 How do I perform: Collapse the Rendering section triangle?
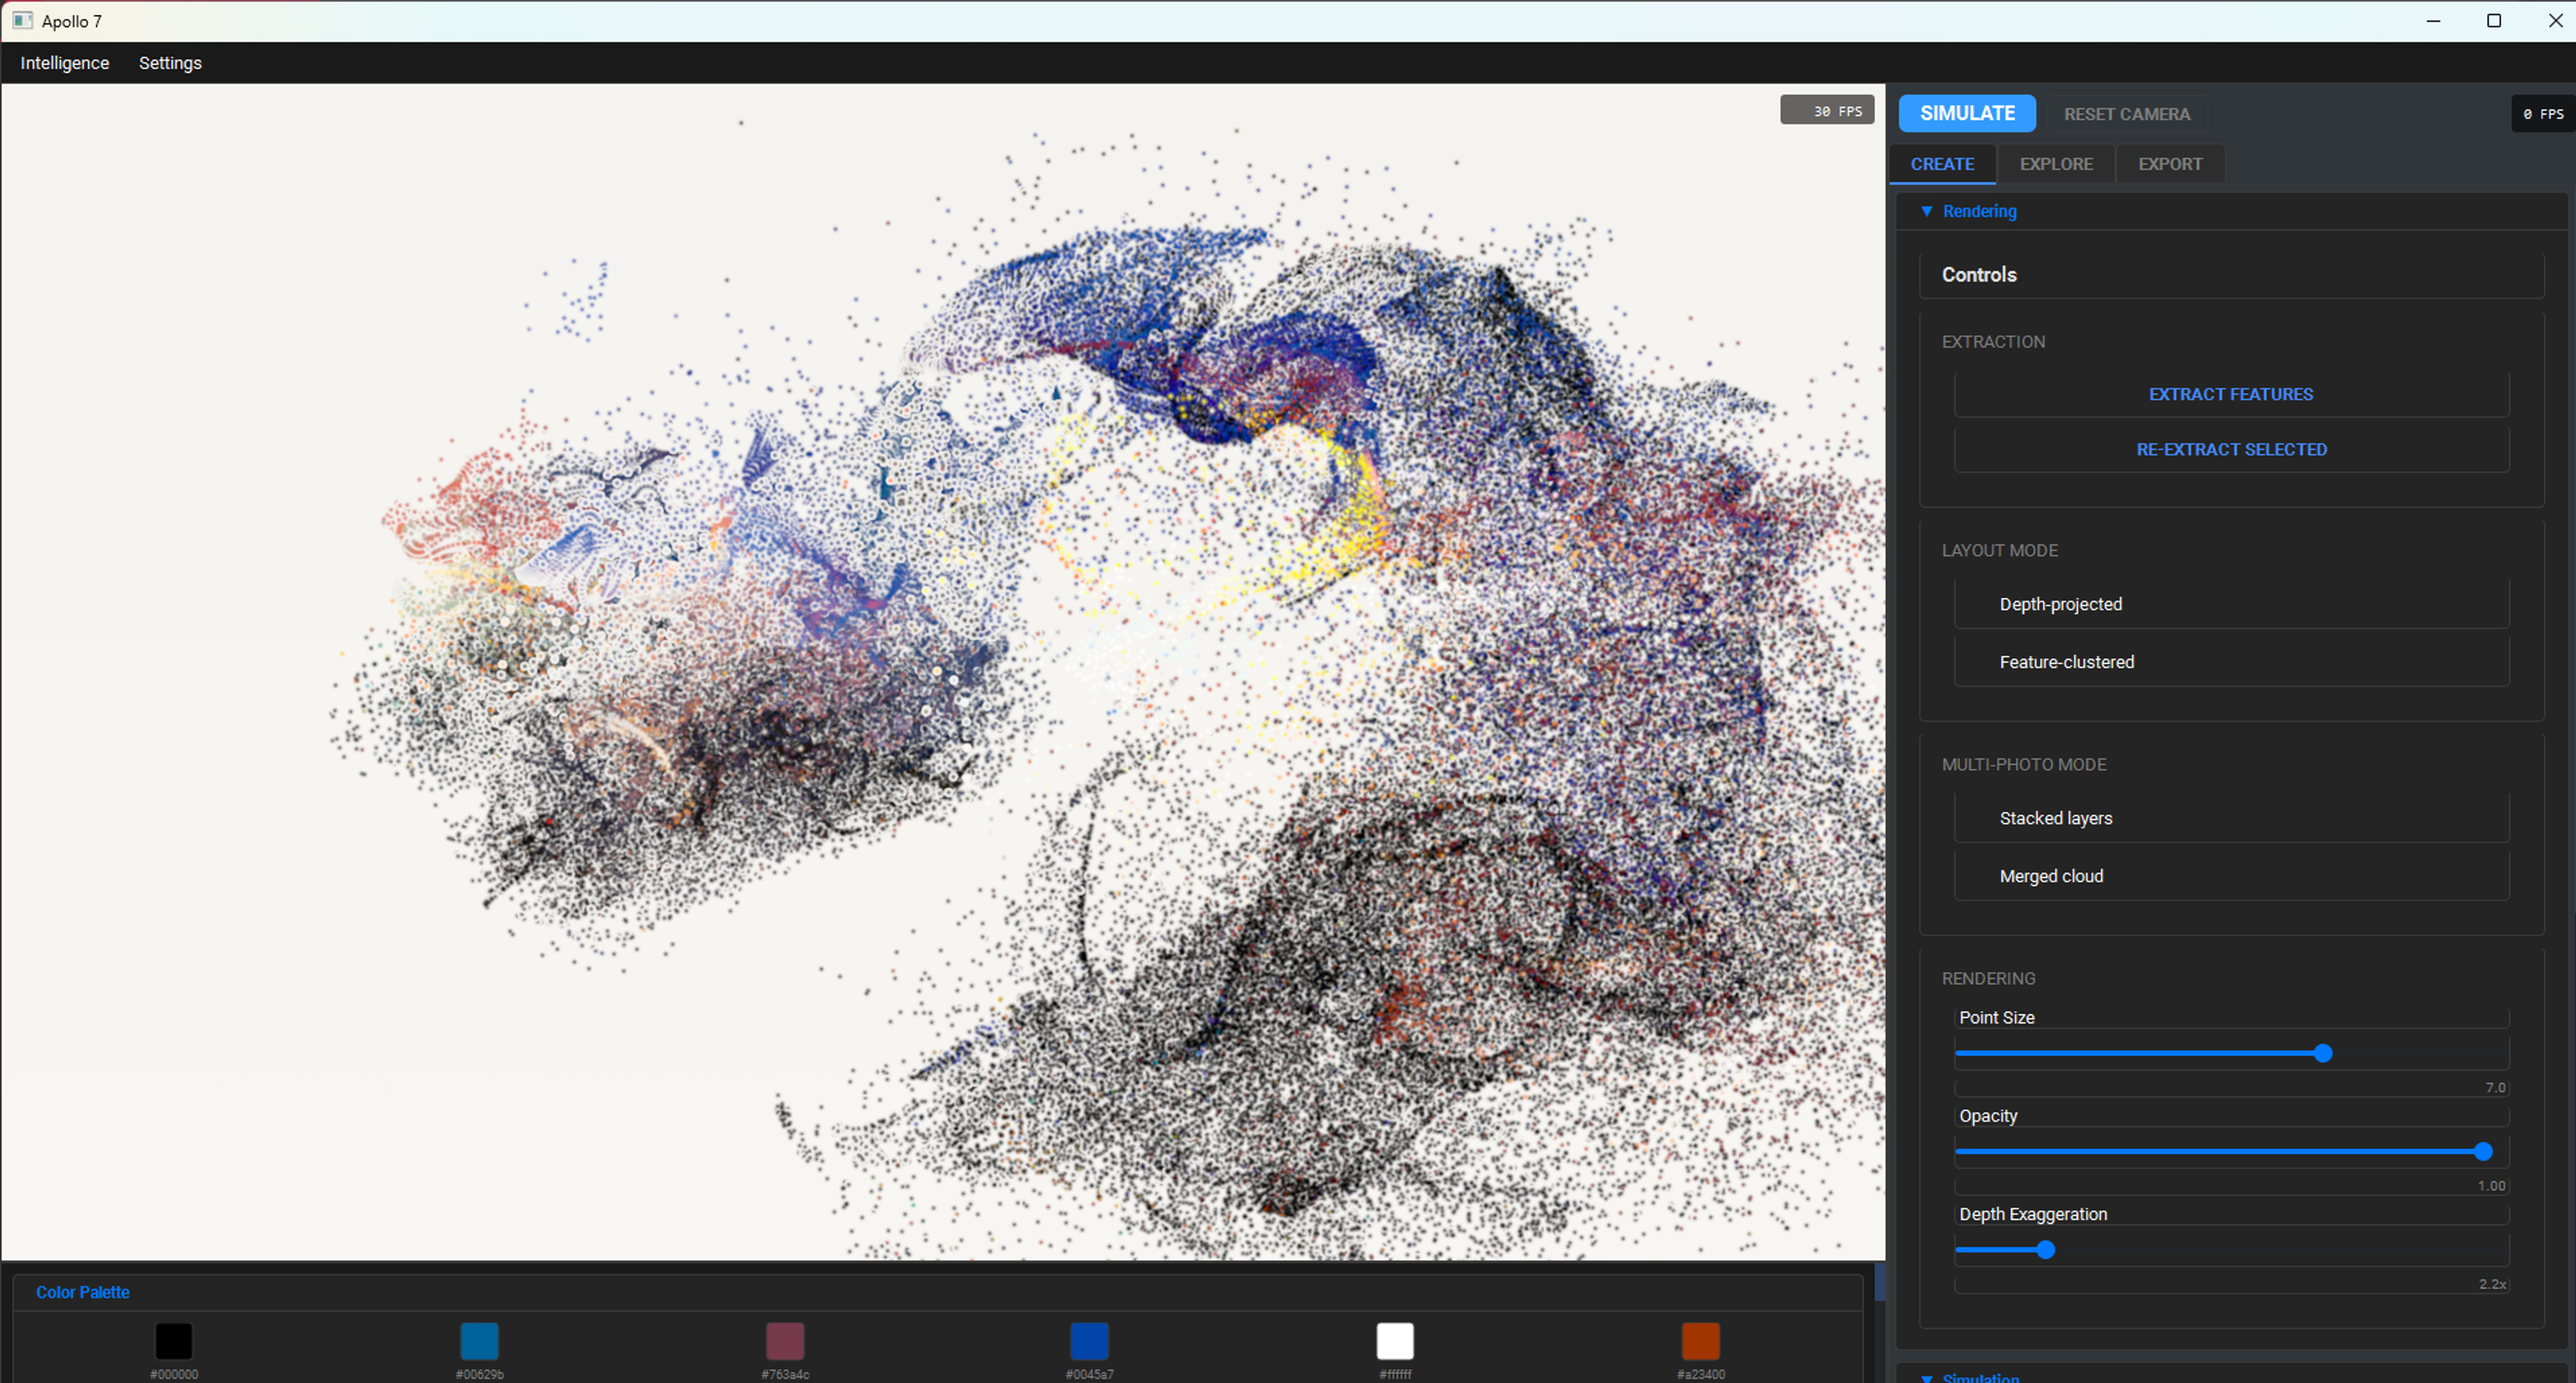[1926, 211]
